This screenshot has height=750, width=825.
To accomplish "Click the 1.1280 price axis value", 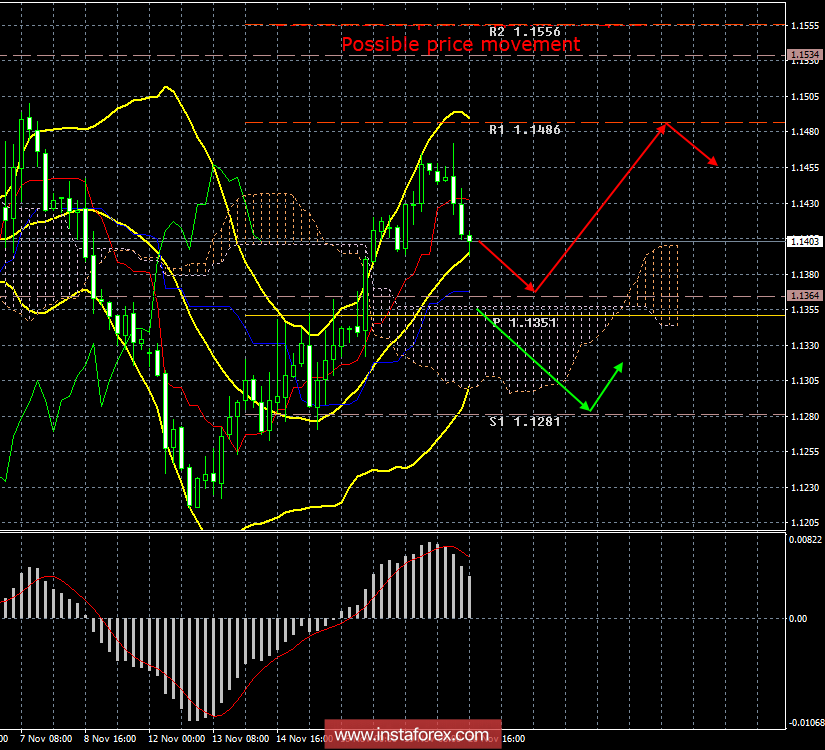I will [805, 417].
